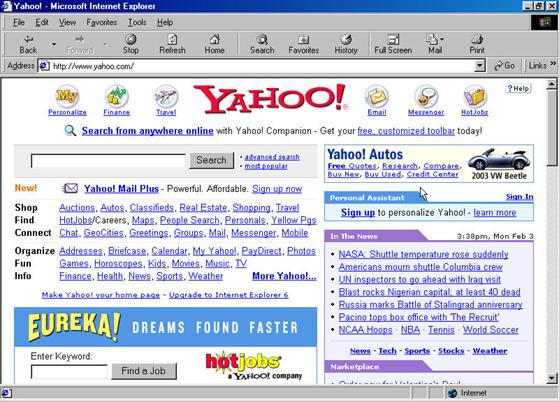559x402 pixels.
Task: Expand the Links toolbar chevron
Action: point(553,63)
